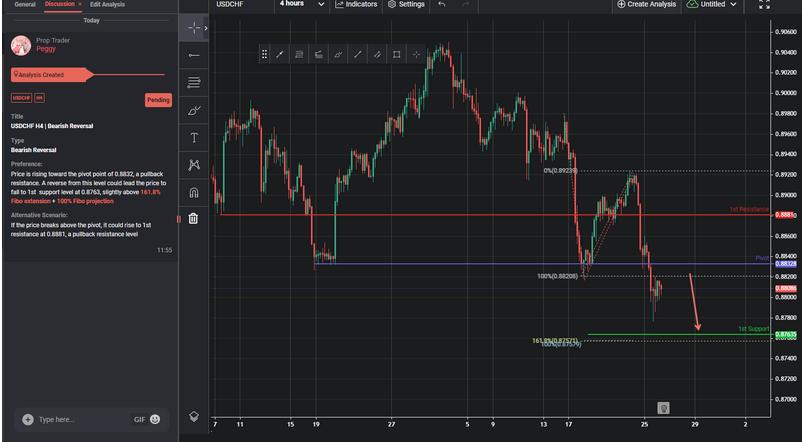Click the 1st Resistance label
The width and height of the screenshot is (802, 442).
point(749,209)
